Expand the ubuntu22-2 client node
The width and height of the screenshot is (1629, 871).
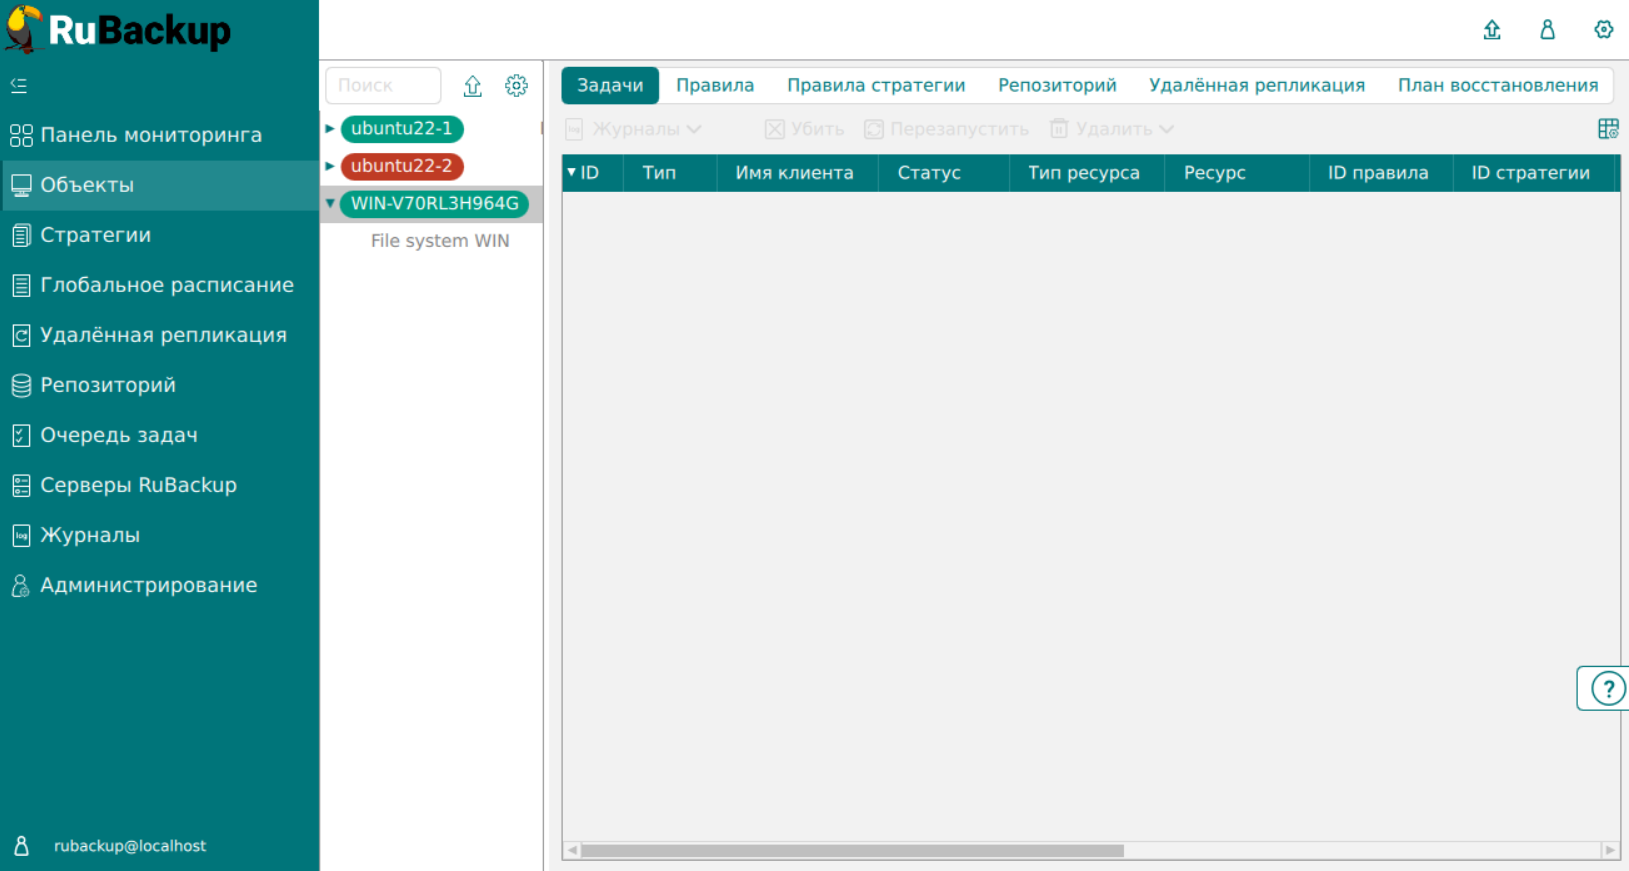click(x=330, y=166)
